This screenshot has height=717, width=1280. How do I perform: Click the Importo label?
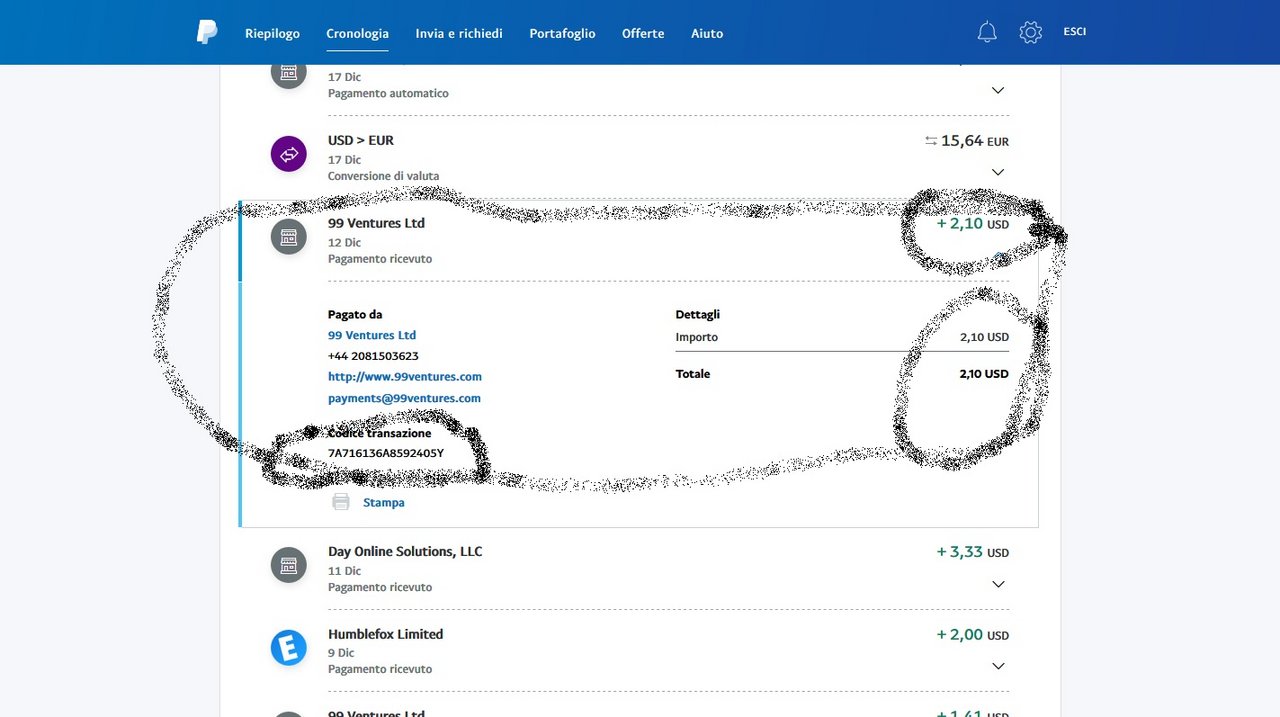[697, 337]
